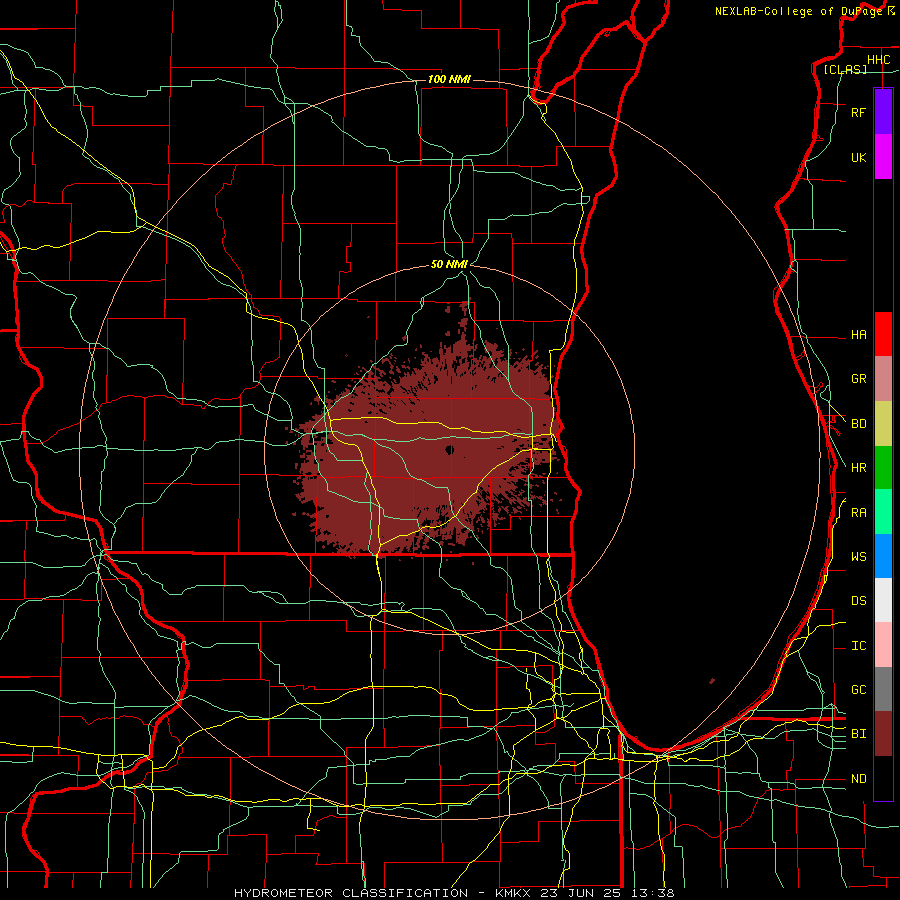Viewport: 900px width, 900px height.
Task: Click the 50 NMI range ring label
Action: click(449, 264)
